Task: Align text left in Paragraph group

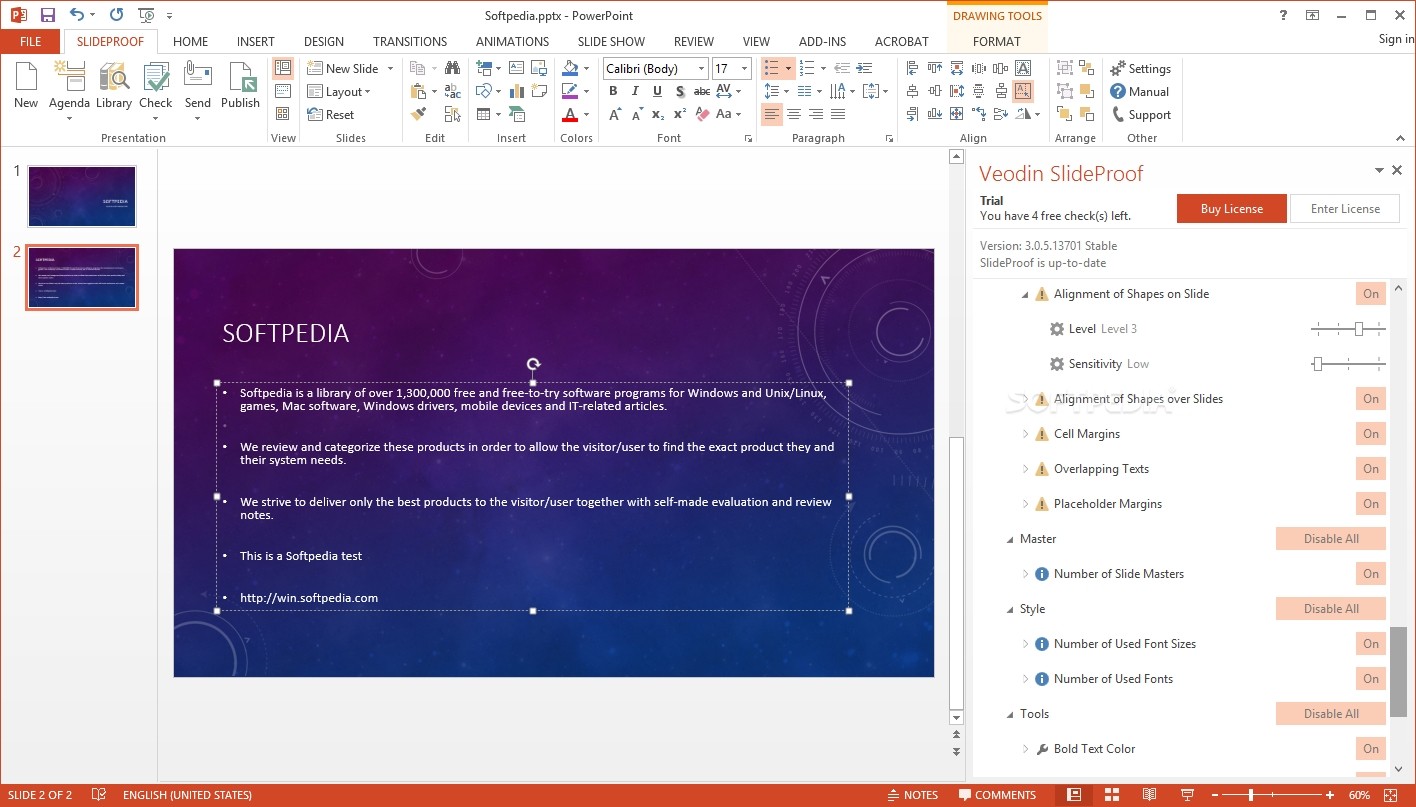Action: point(771,115)
